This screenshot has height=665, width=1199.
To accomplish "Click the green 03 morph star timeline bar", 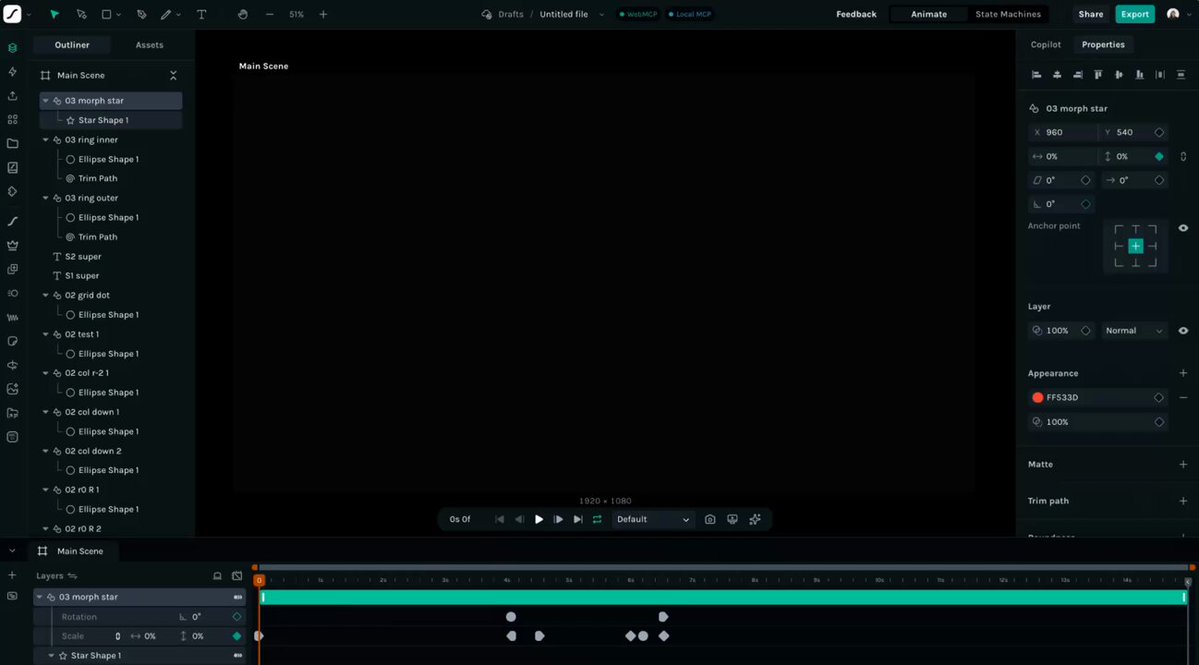I will (723, 597).
